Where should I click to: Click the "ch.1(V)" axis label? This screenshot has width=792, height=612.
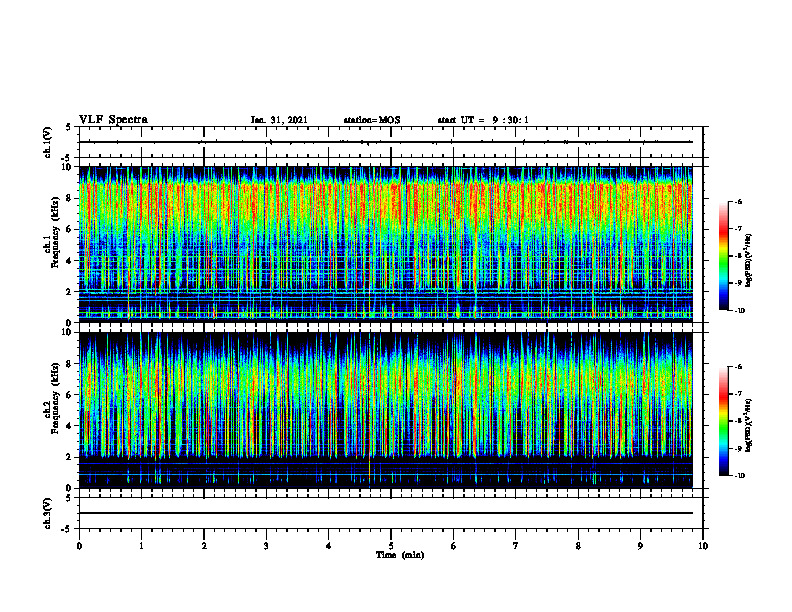[x=48, y=142]
